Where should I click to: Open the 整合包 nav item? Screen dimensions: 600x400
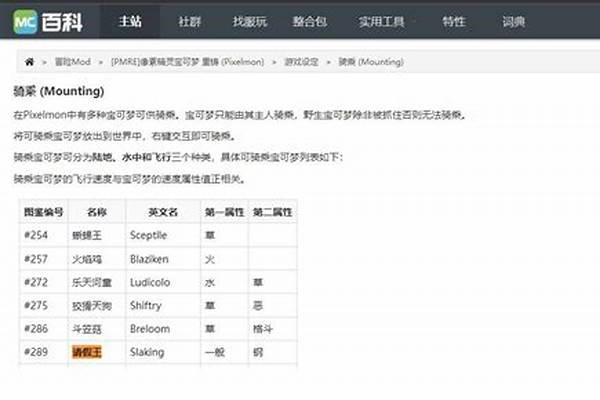click(x=310, y=21)
